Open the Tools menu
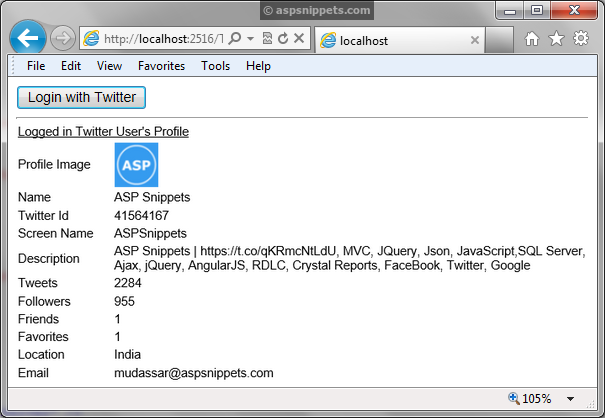The width and height of the screenshot is (605, 418). tap(215, 66)
